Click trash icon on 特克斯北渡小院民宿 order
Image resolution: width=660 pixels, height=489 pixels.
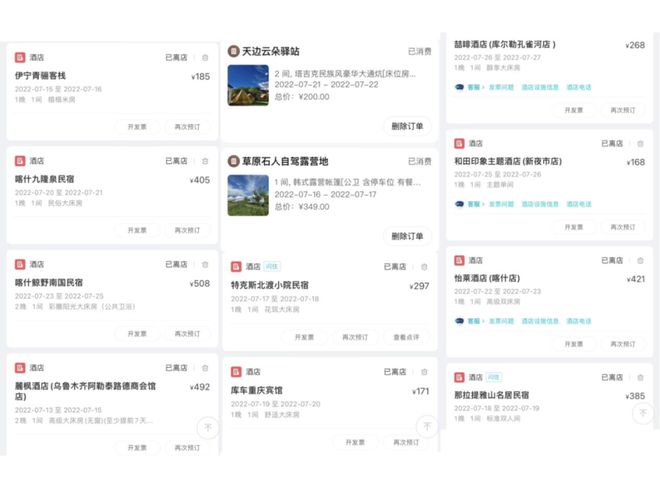[x=424, y=267]
